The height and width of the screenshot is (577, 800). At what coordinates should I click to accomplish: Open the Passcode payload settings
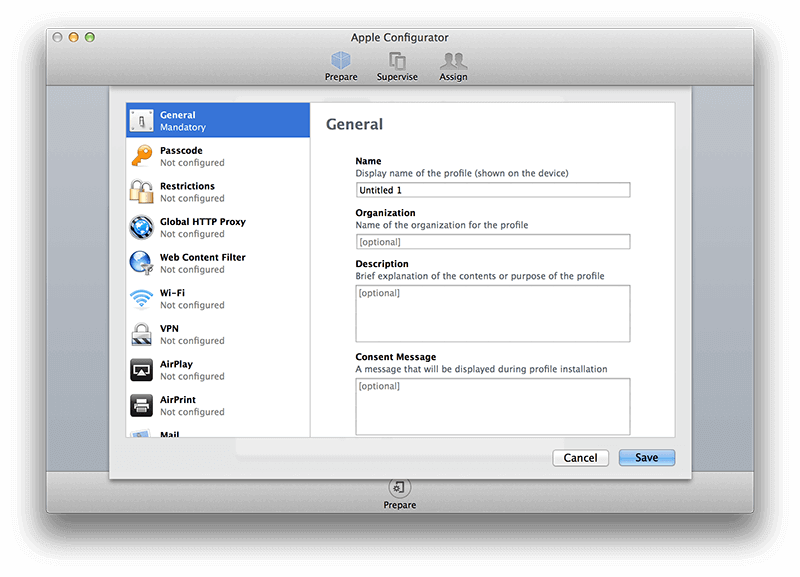[186, 156]
